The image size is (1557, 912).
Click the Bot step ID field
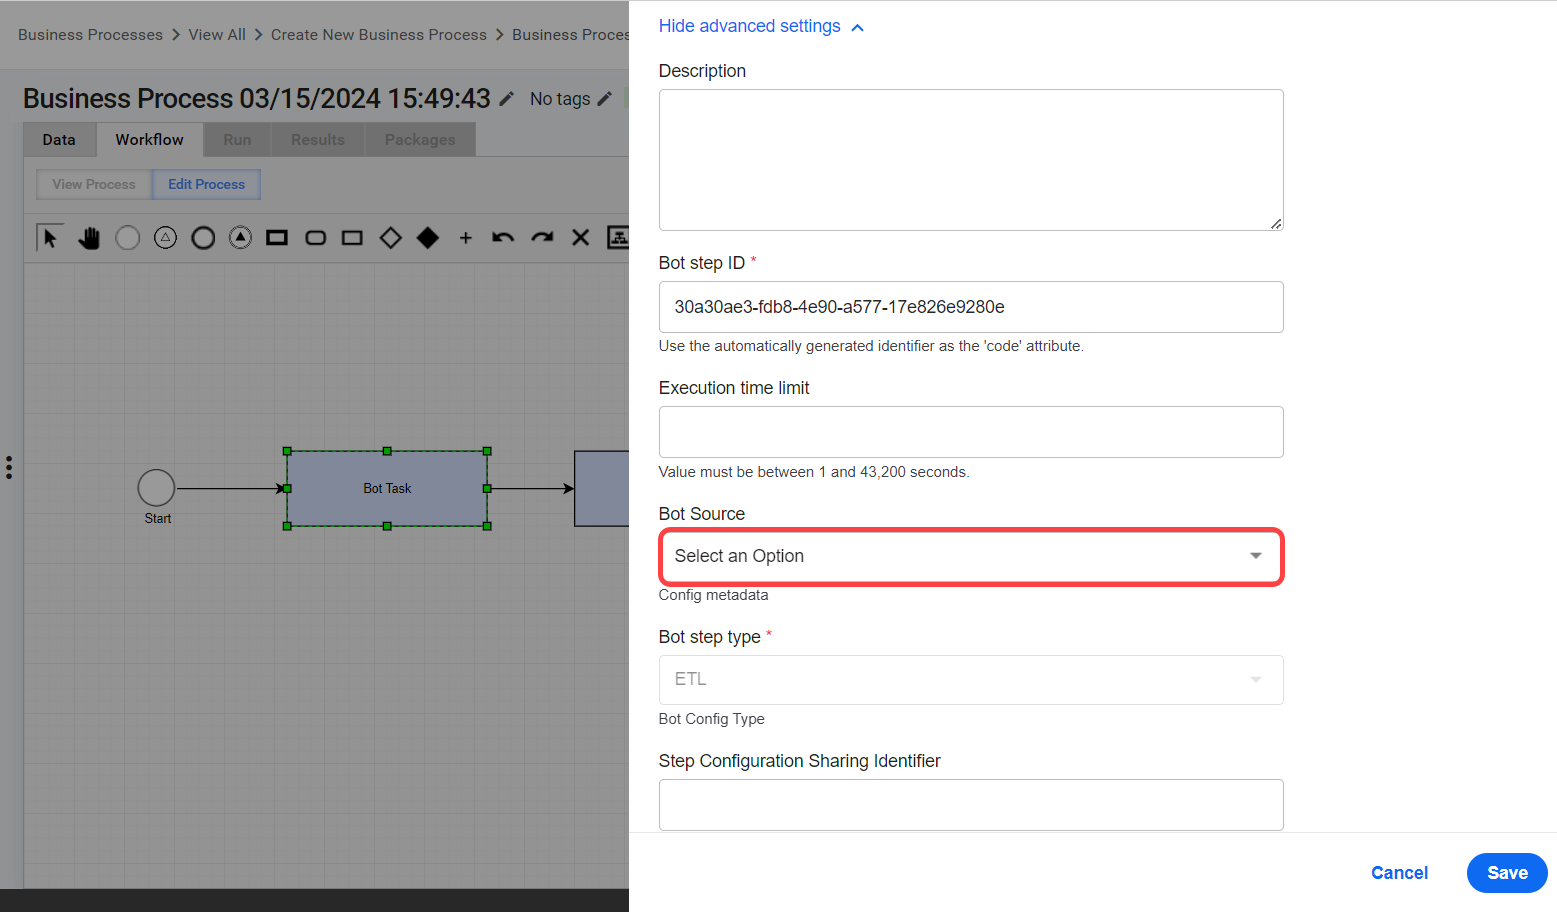click(971, 307)
